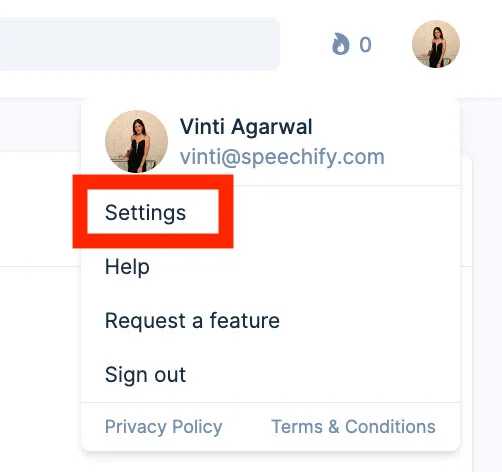Click the large avatar beside Vinti Agarwal

coord(136,141)
